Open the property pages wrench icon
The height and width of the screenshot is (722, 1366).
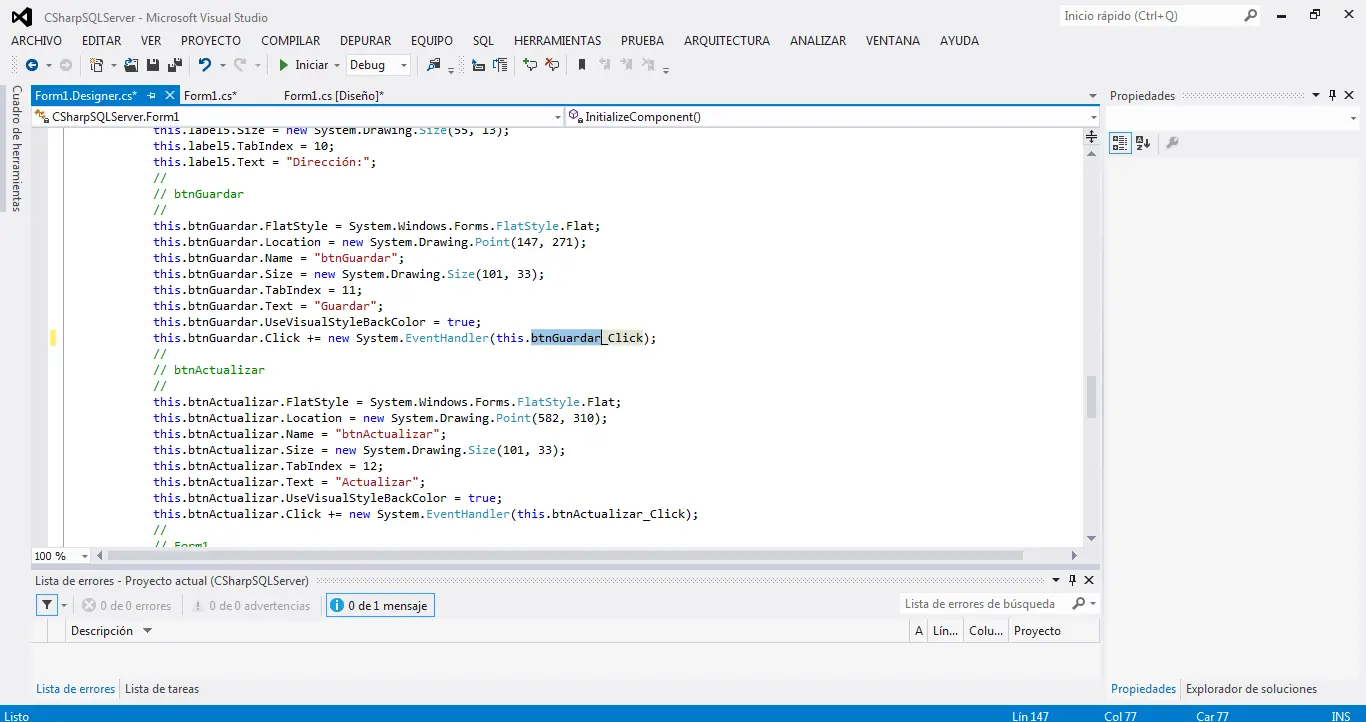point(1172,143)
